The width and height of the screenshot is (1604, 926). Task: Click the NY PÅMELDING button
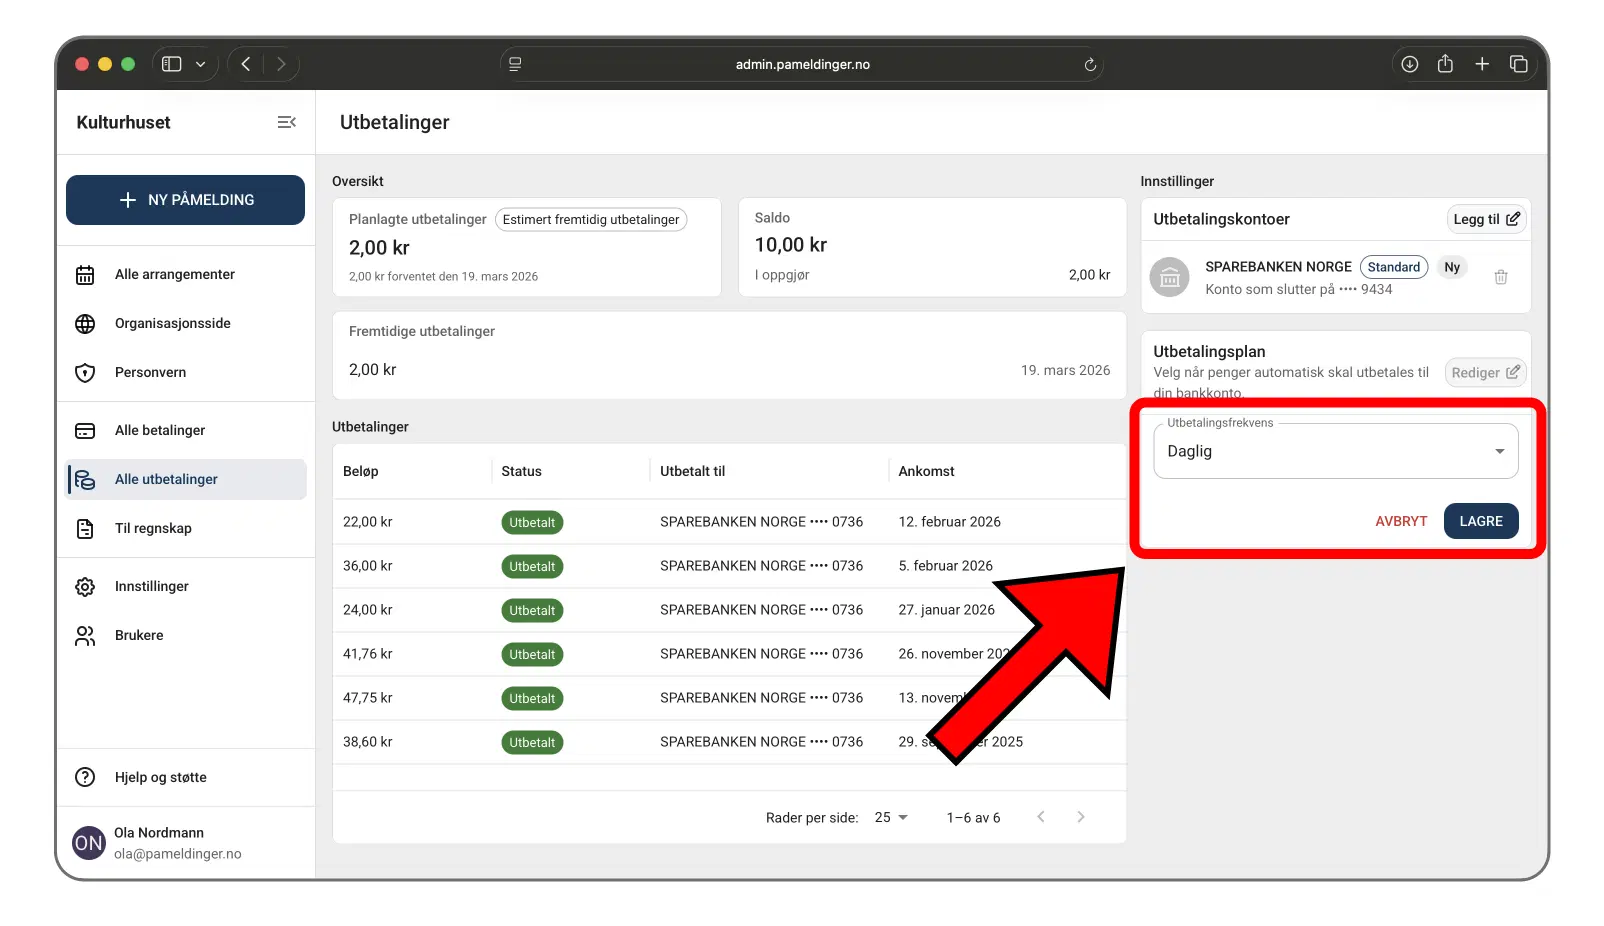coord(185,200)
